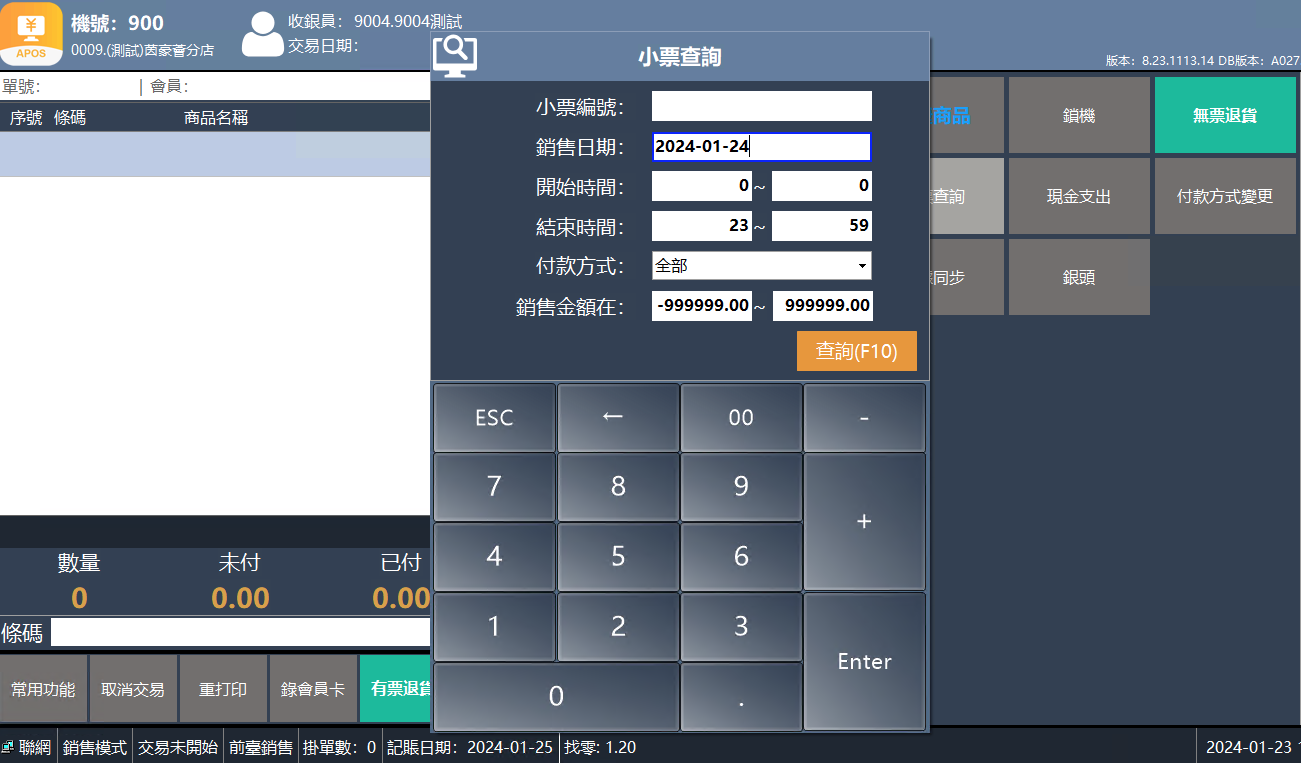Image resolution: width=1301 pixels, height=763 pixels.
Task: Click the 條碼 column header
Action: [70, 118]
